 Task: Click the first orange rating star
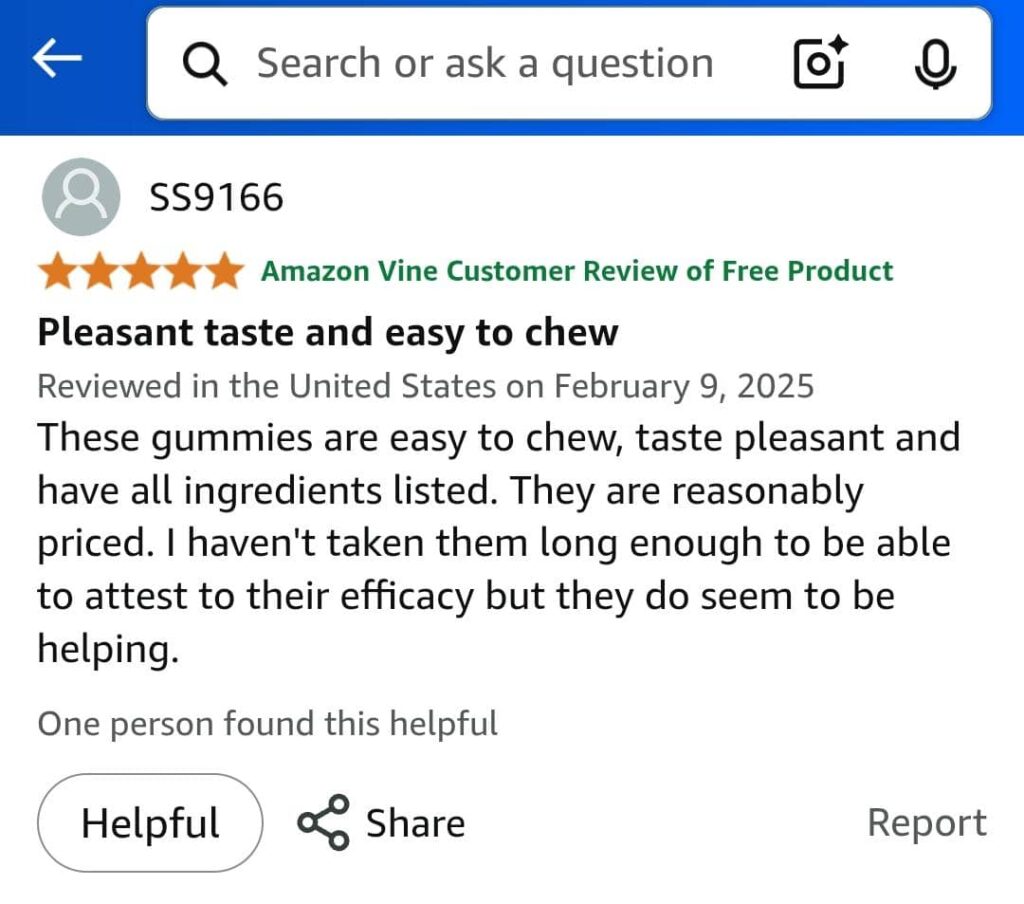click(59, 271)
